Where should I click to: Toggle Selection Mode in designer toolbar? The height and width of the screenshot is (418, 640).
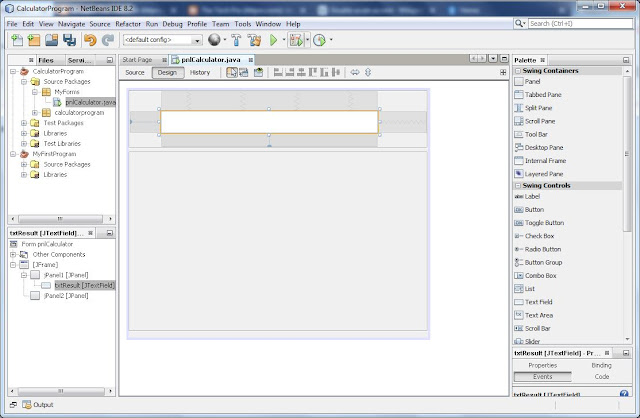pyautogui.click(x=232, y=72)
